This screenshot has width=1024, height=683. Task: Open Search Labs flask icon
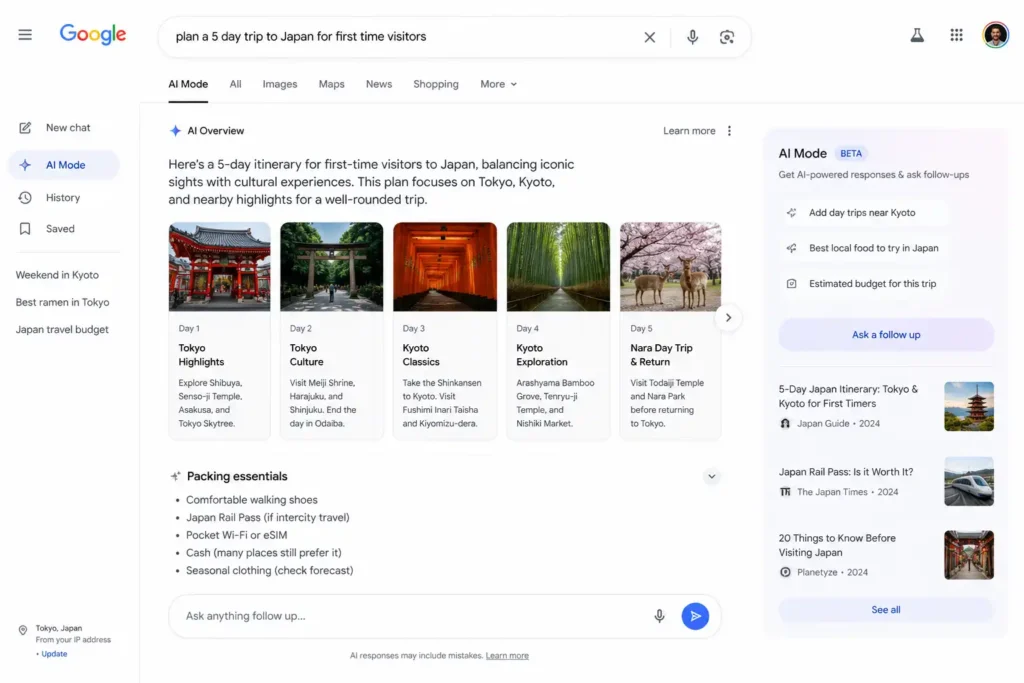pyautogui.click(x=917, y=35)
